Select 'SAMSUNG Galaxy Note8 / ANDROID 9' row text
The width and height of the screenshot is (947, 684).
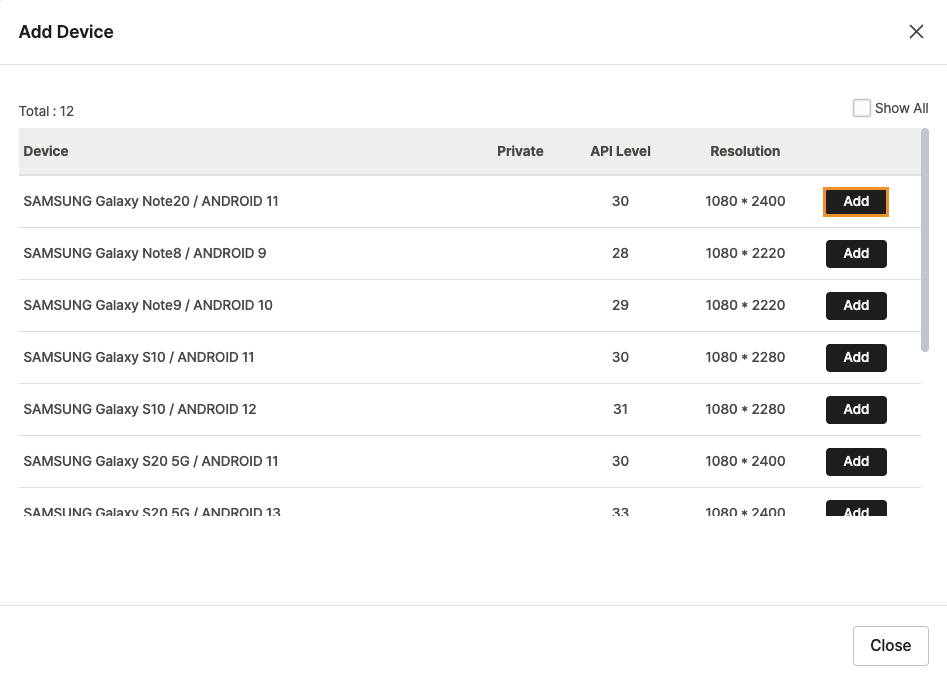click(145, 254)
